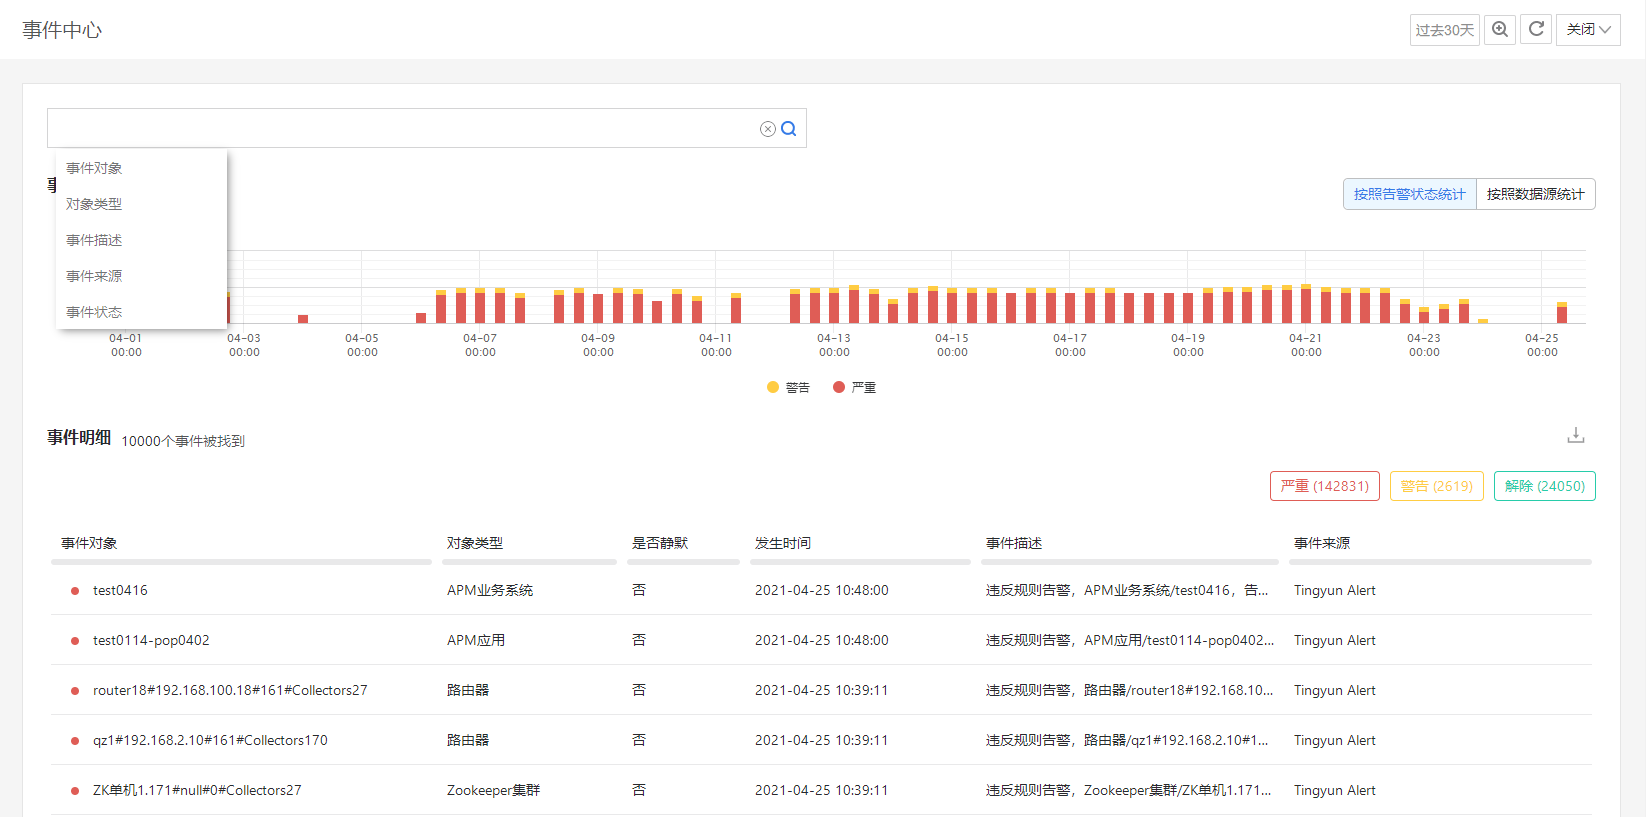This screenshot has height=817, width=1646.
Task: Click the bar above the 04-13 axis label
Action: click(x=834, y=305)
